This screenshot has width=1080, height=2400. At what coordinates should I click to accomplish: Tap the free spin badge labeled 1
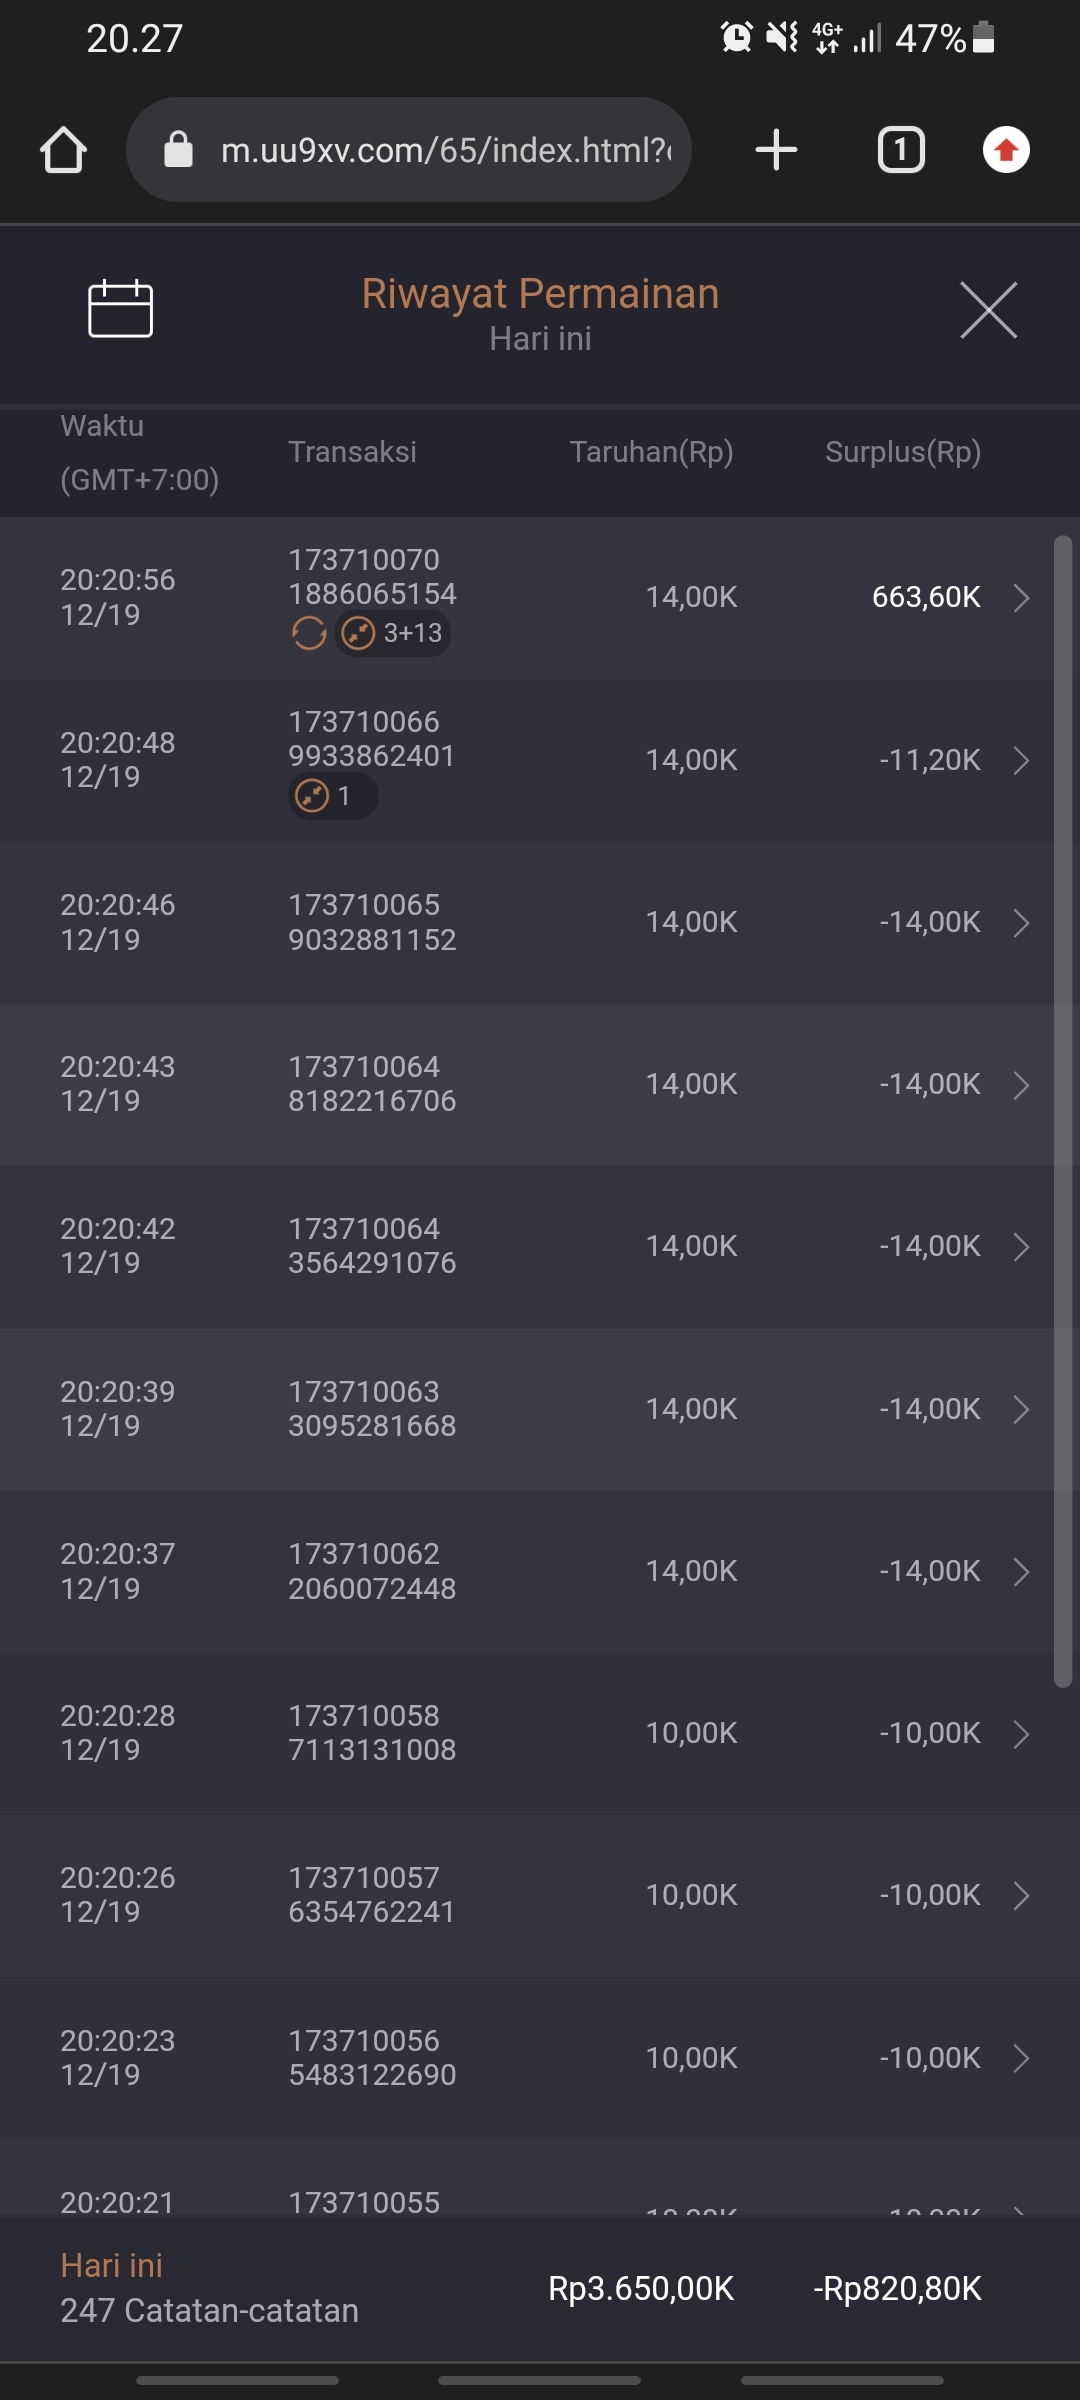click(x=332, y=797)
